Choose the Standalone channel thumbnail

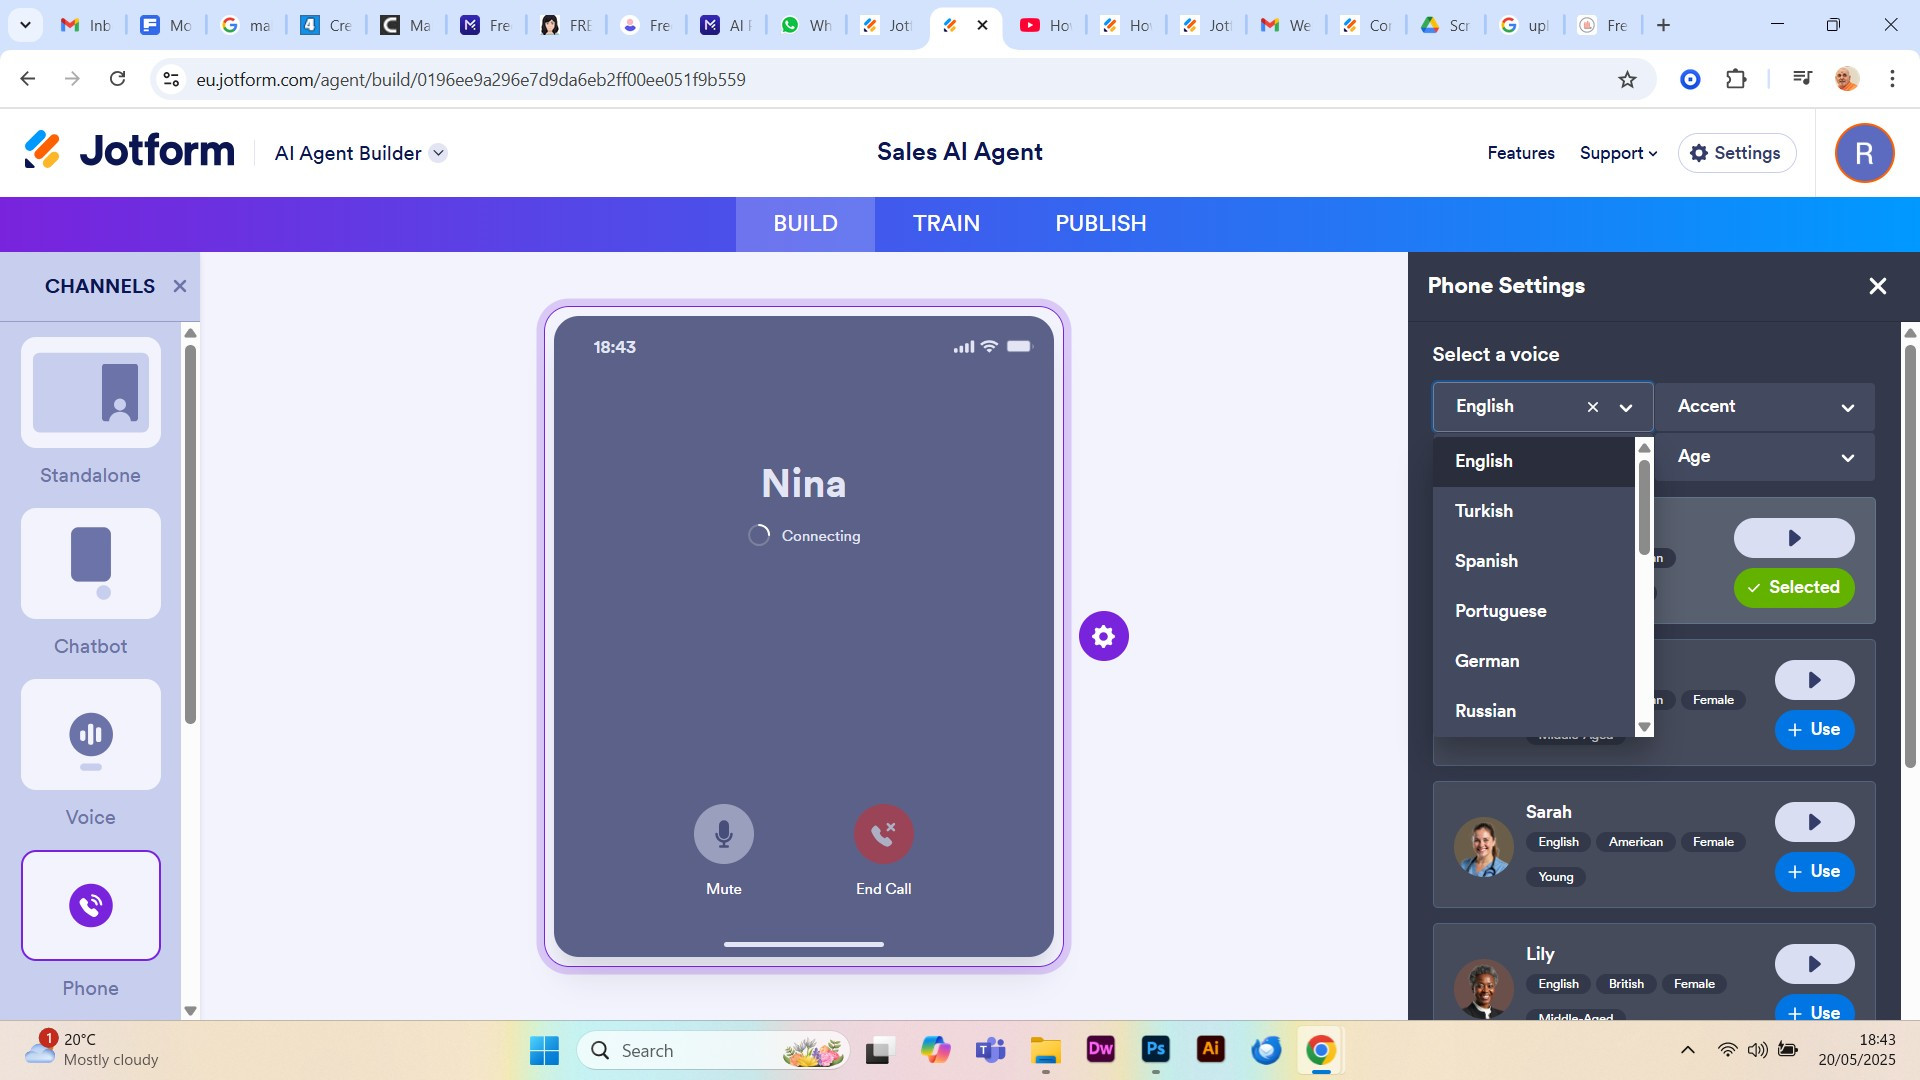tap(91, 393)
